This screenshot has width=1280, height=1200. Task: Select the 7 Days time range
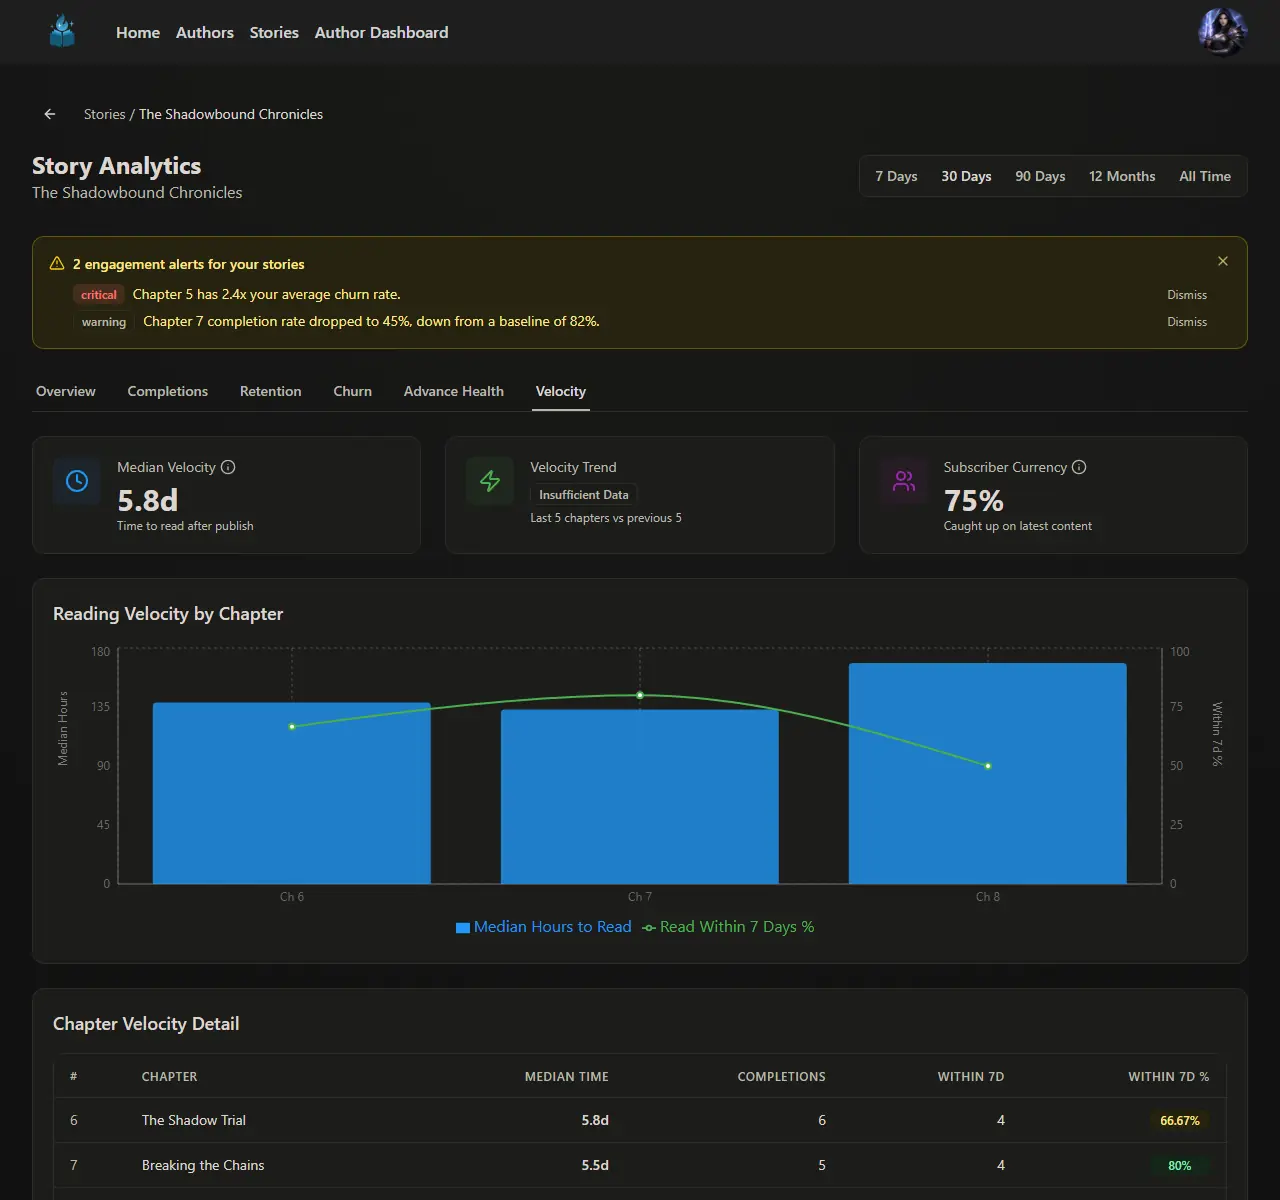(896, 176)
